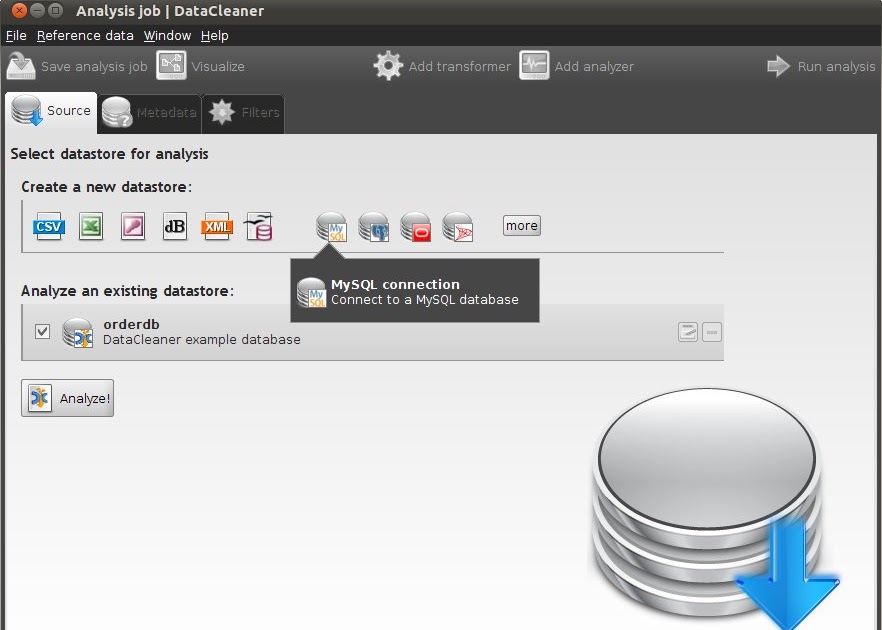Run the analysis
The height and width of the screenshot is (630, 882).
pos(821,66)
